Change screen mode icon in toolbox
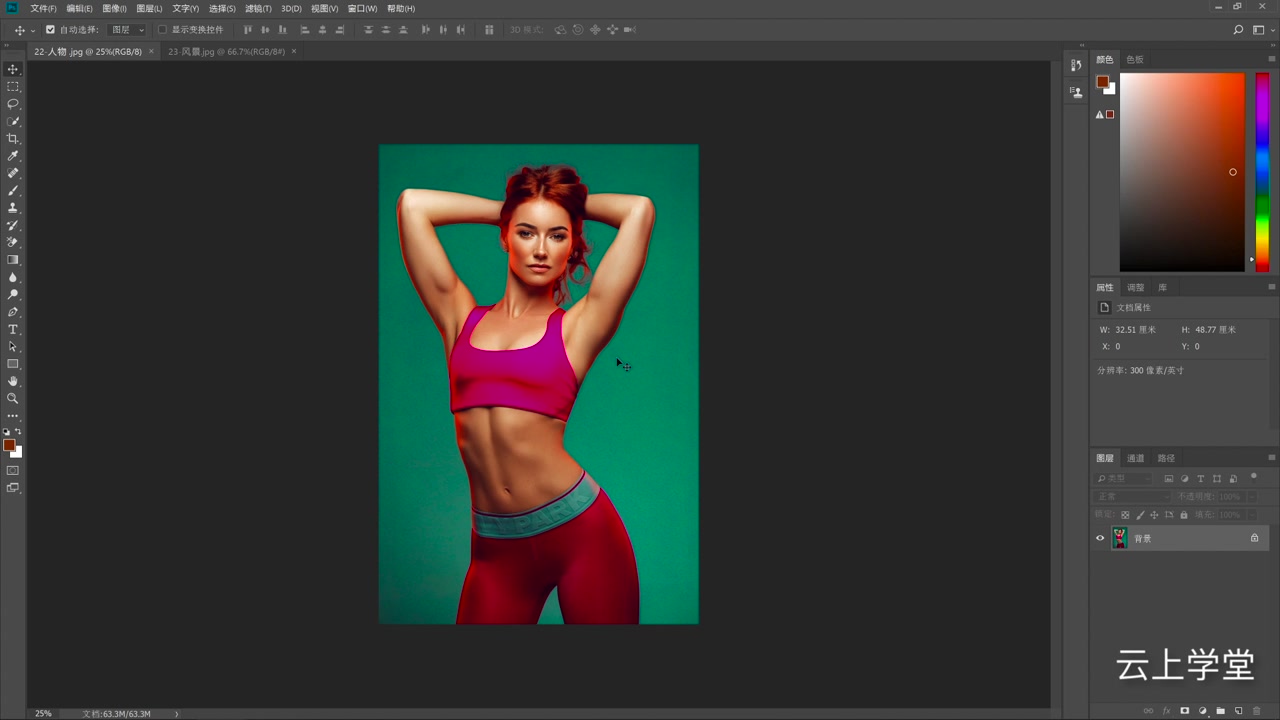Viewport: 1280px width, 720px height. (x=13, y=488)
